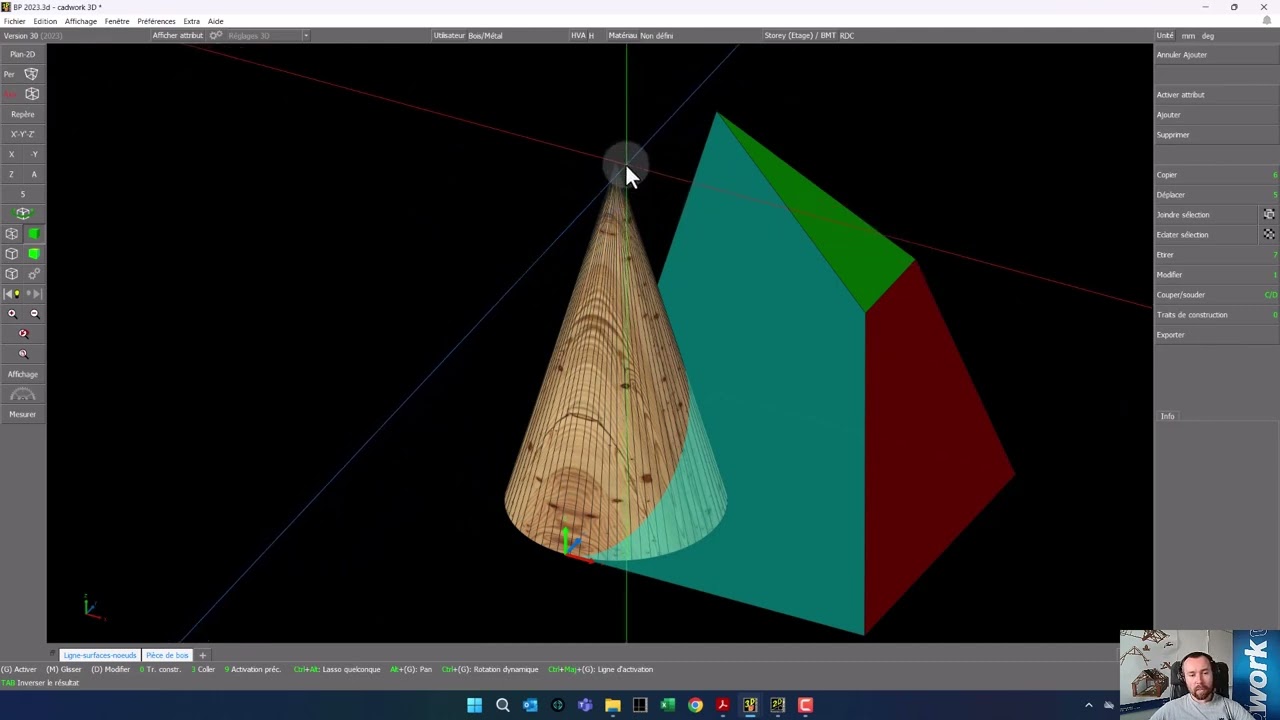Open the Mesurer tool
The width and height of the screenshot is (1280, 720).
click(22, 414)
